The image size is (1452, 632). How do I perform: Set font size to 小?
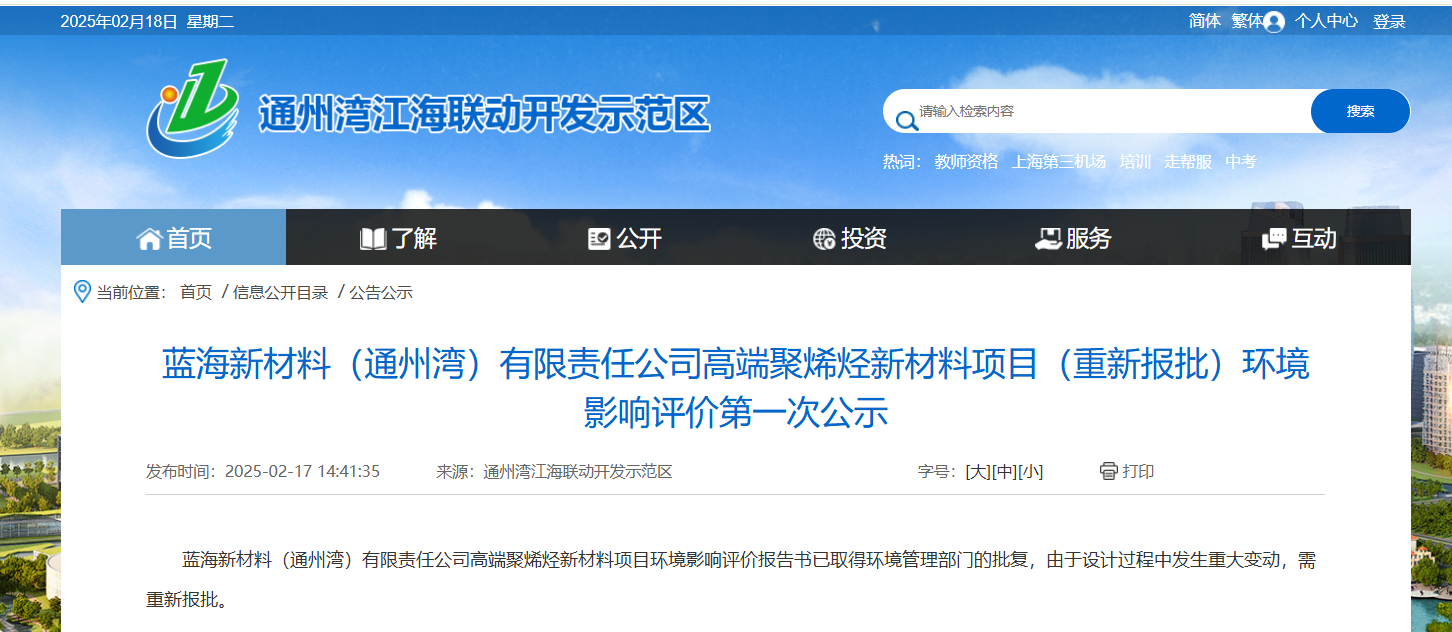(x=1030, y=472)
